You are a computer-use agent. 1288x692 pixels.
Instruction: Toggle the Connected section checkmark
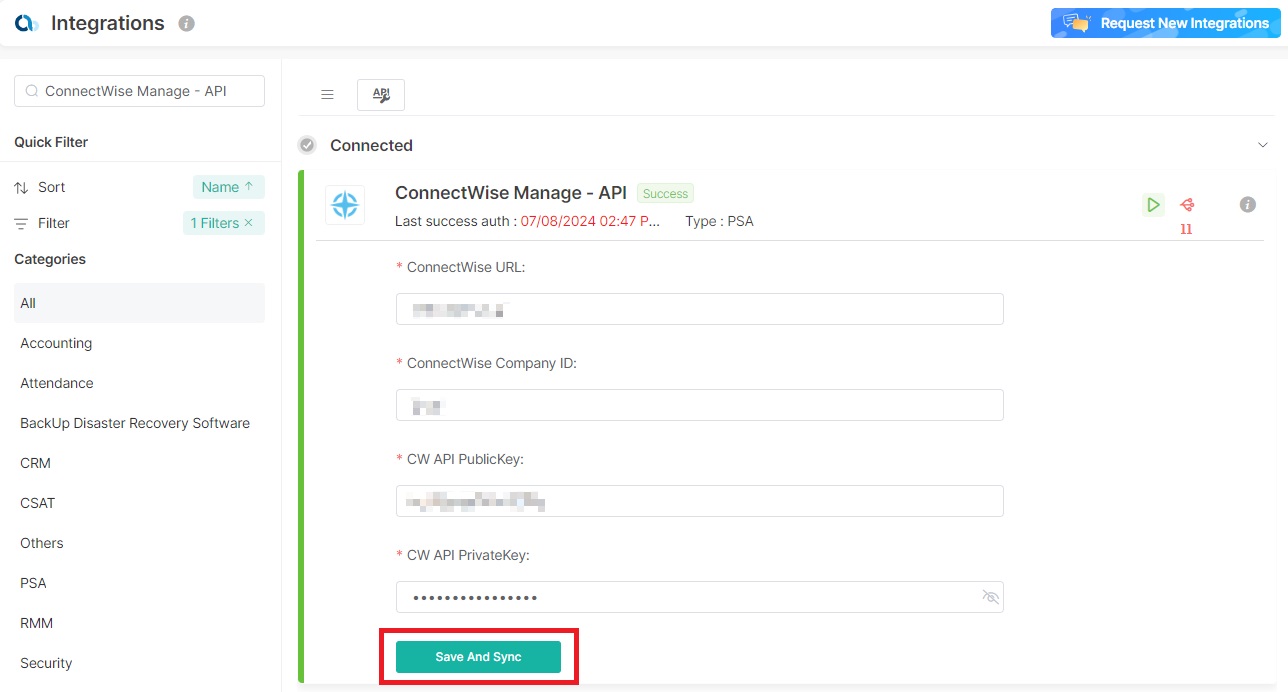pos(307,145)
